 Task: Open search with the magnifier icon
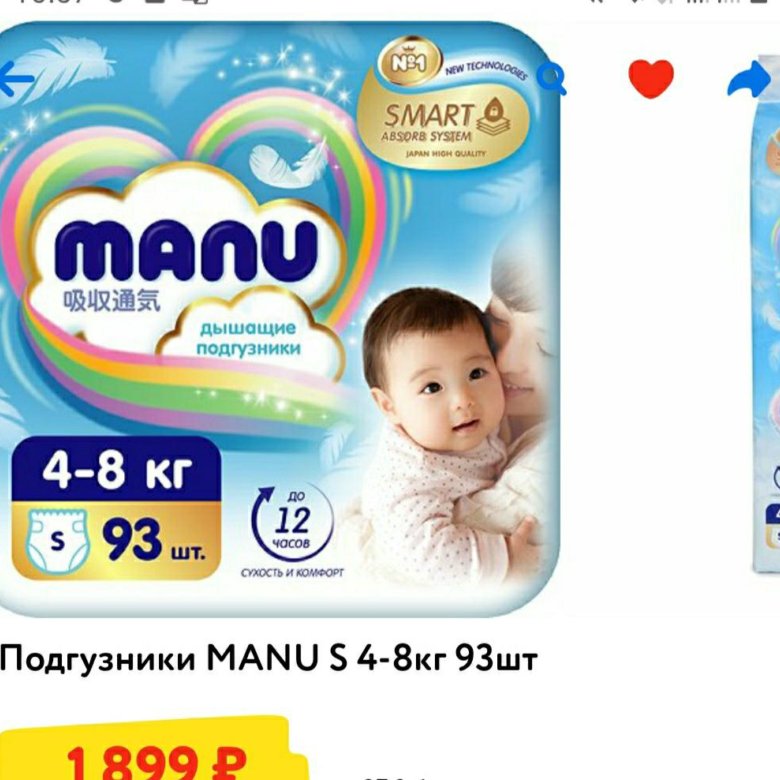pyautogui.click(x=552, y=79)
